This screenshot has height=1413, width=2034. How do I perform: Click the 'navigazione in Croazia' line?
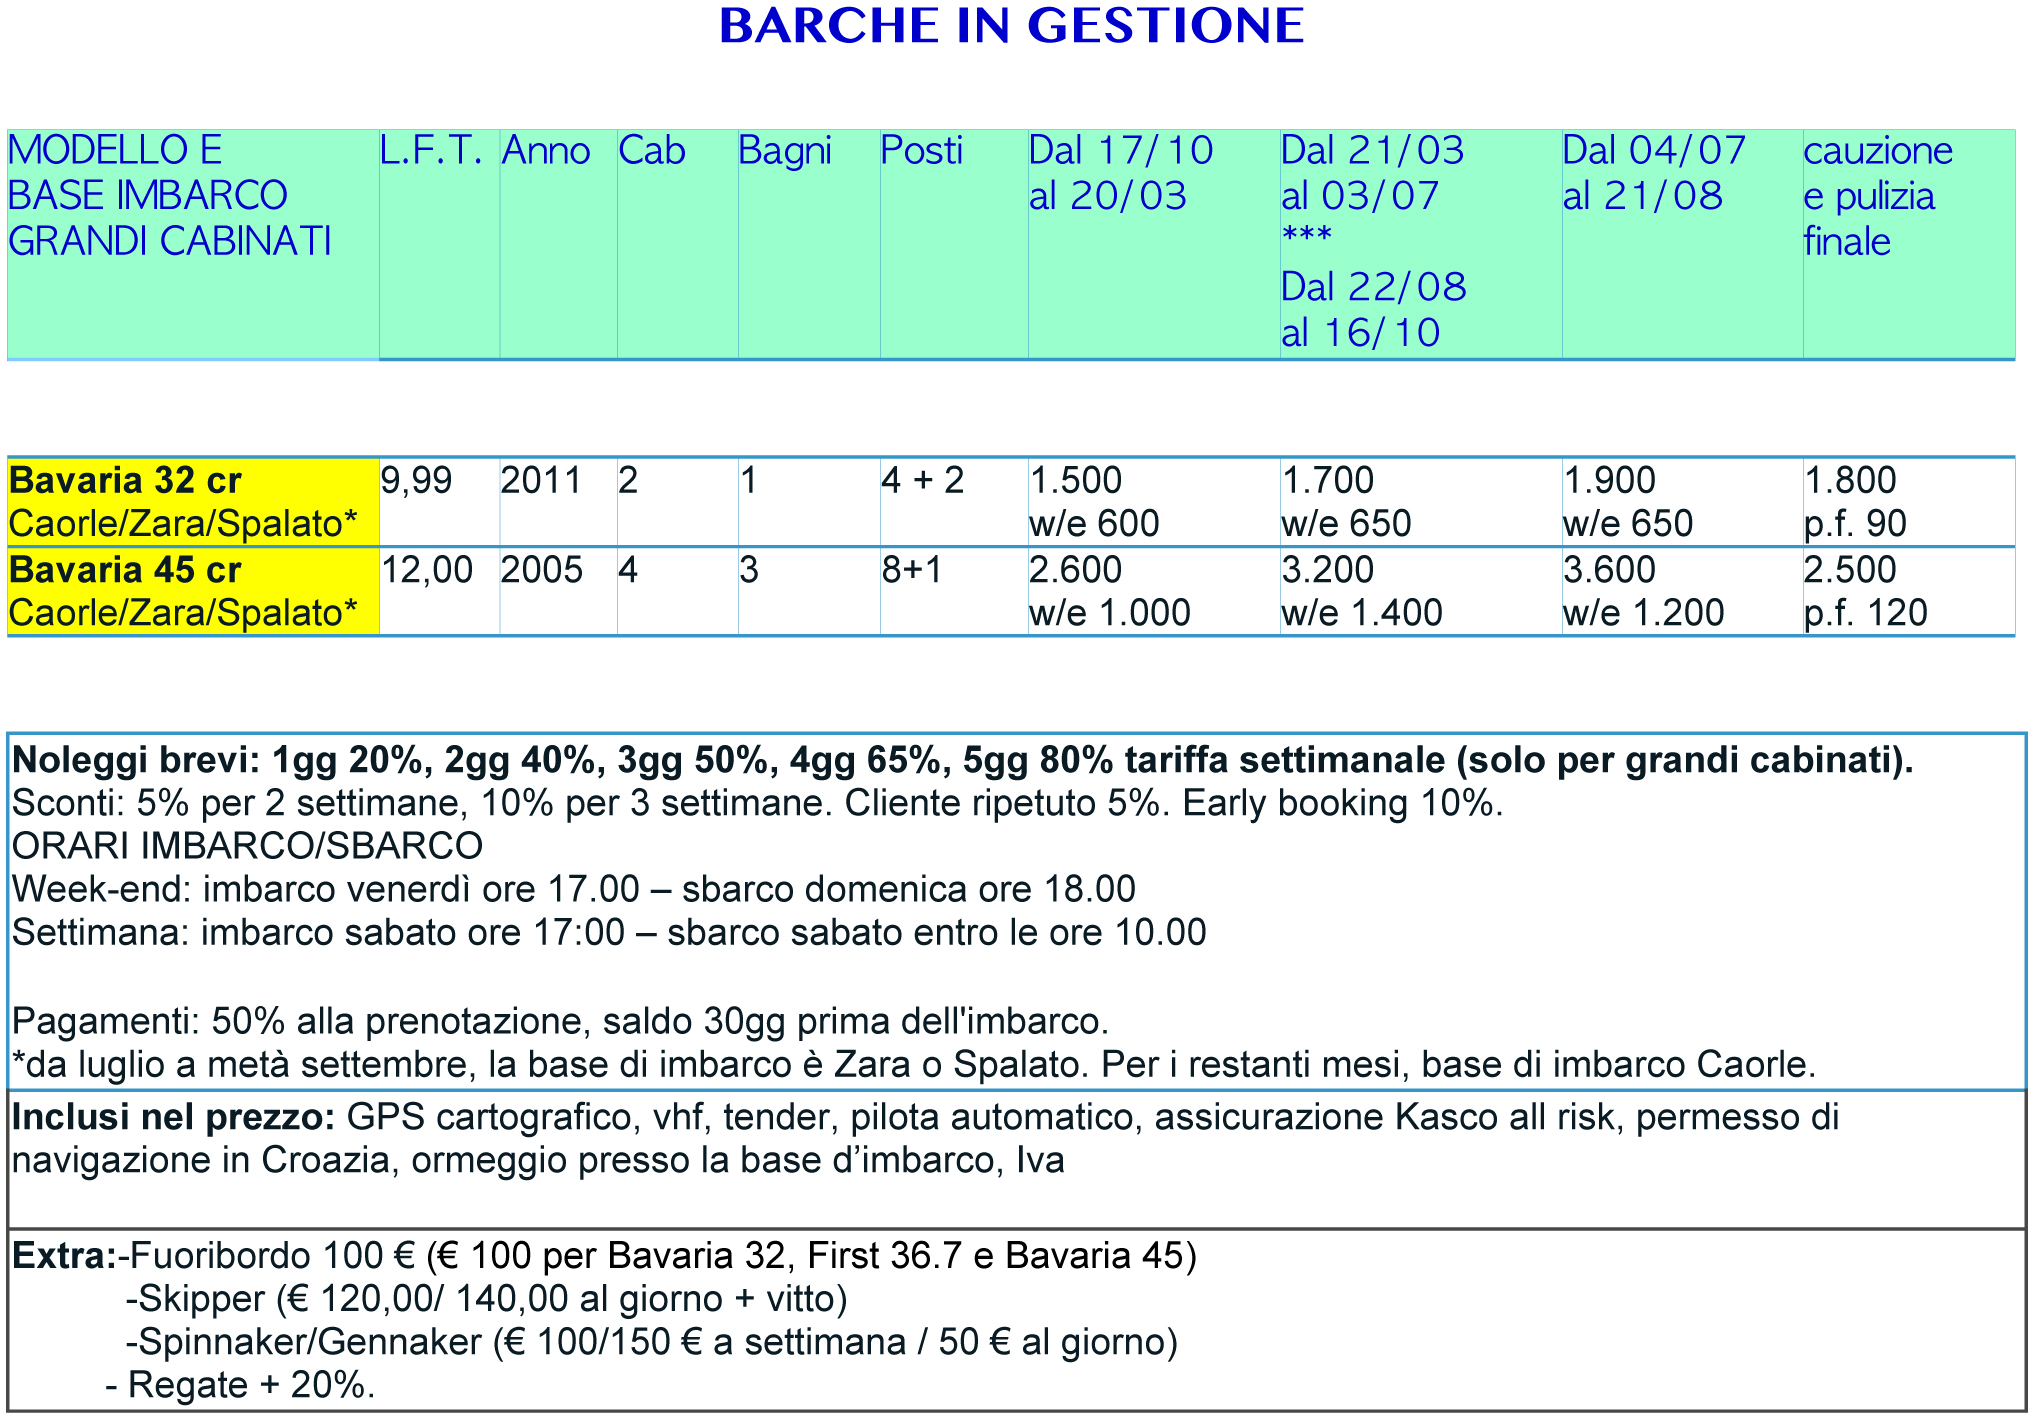tap(538, 1161)
